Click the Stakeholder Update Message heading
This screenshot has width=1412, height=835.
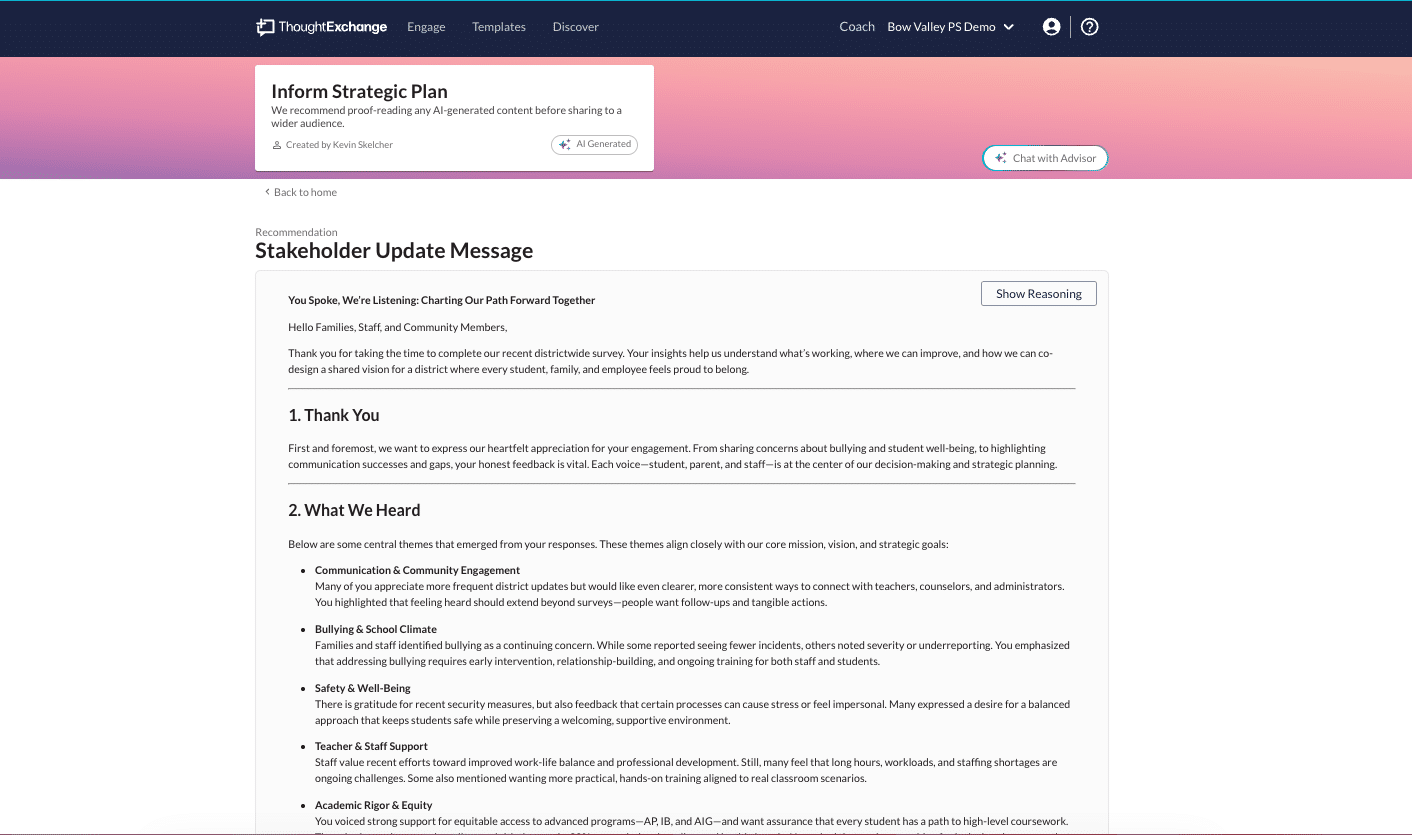click(x=394, y=251)
